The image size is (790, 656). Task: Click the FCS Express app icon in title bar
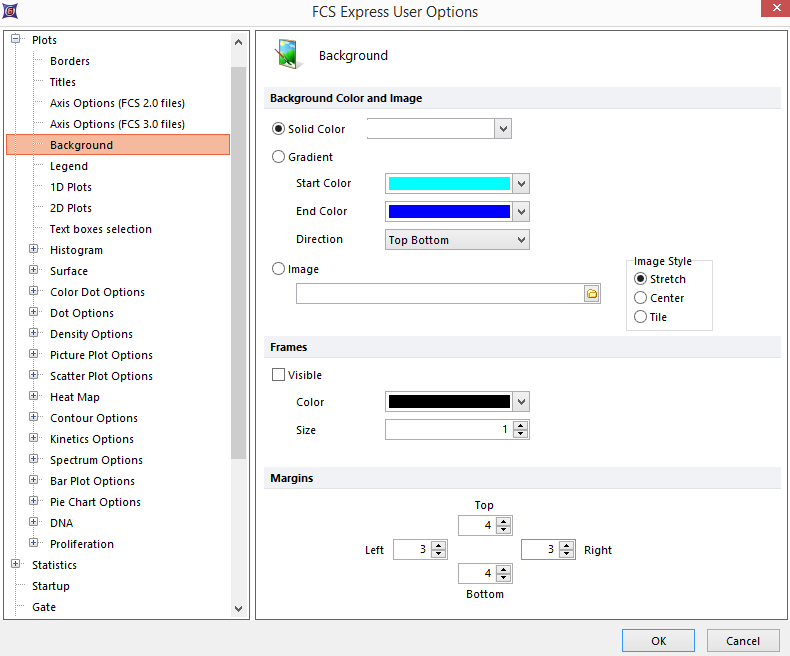[10, 11]
